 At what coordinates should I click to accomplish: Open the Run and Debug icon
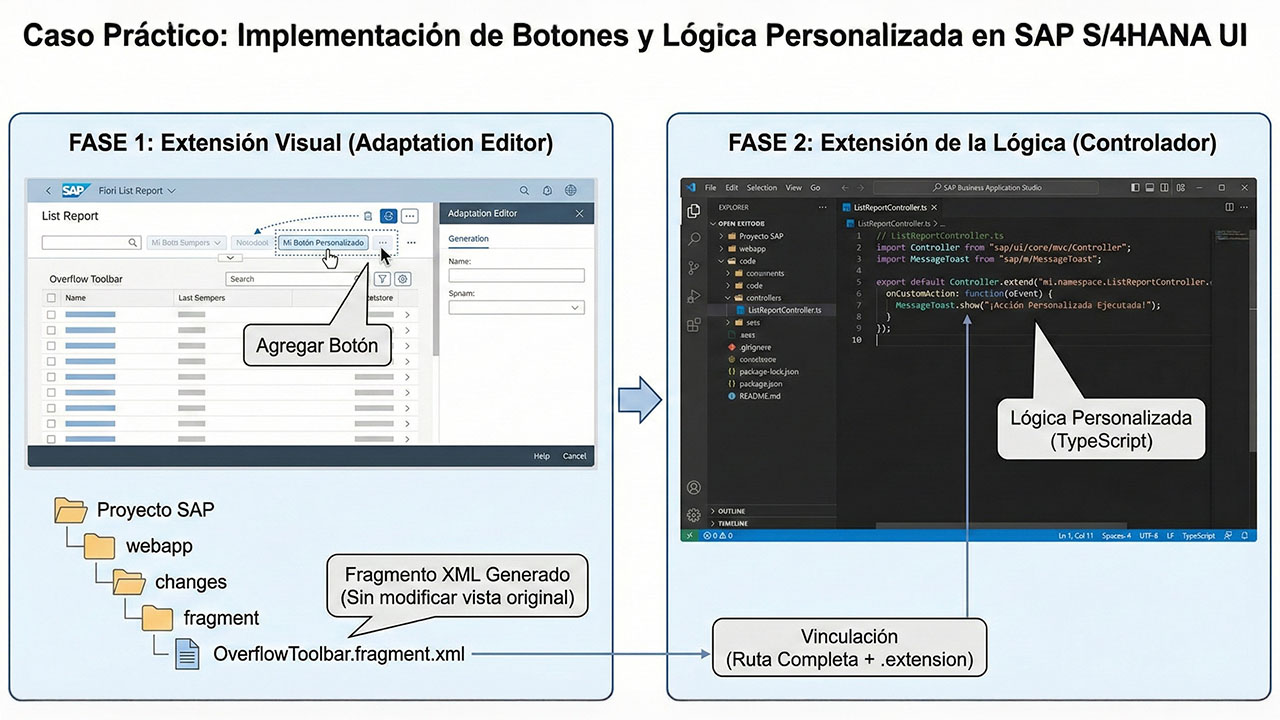694,296
